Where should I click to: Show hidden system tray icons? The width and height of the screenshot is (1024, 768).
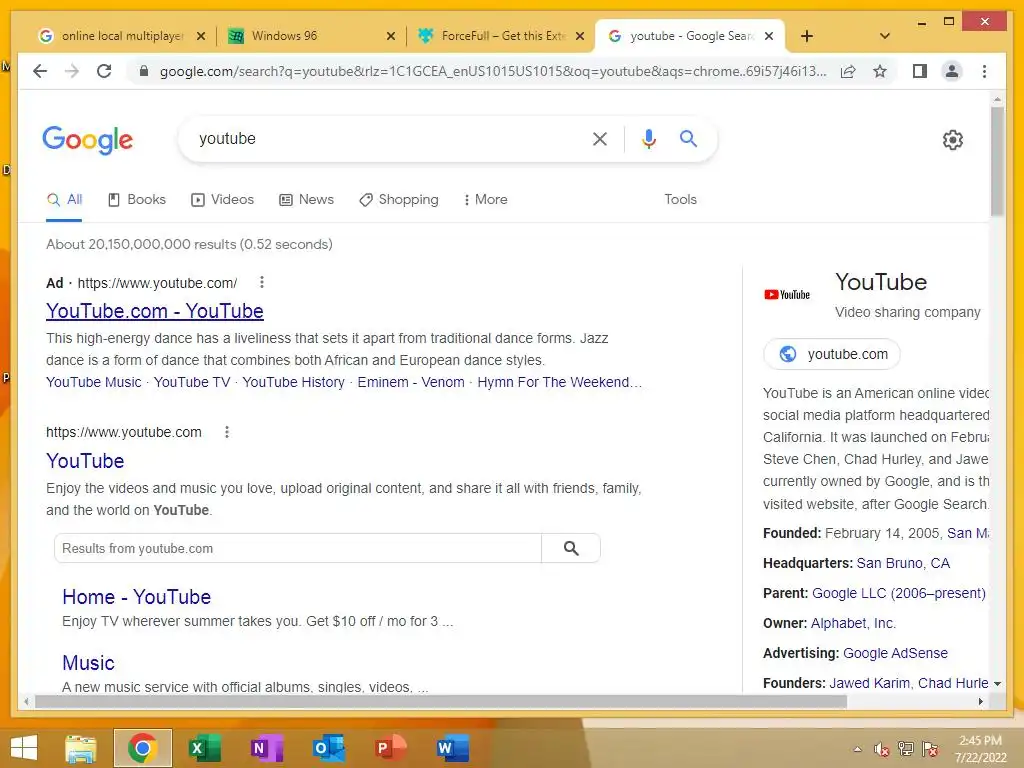857,749
